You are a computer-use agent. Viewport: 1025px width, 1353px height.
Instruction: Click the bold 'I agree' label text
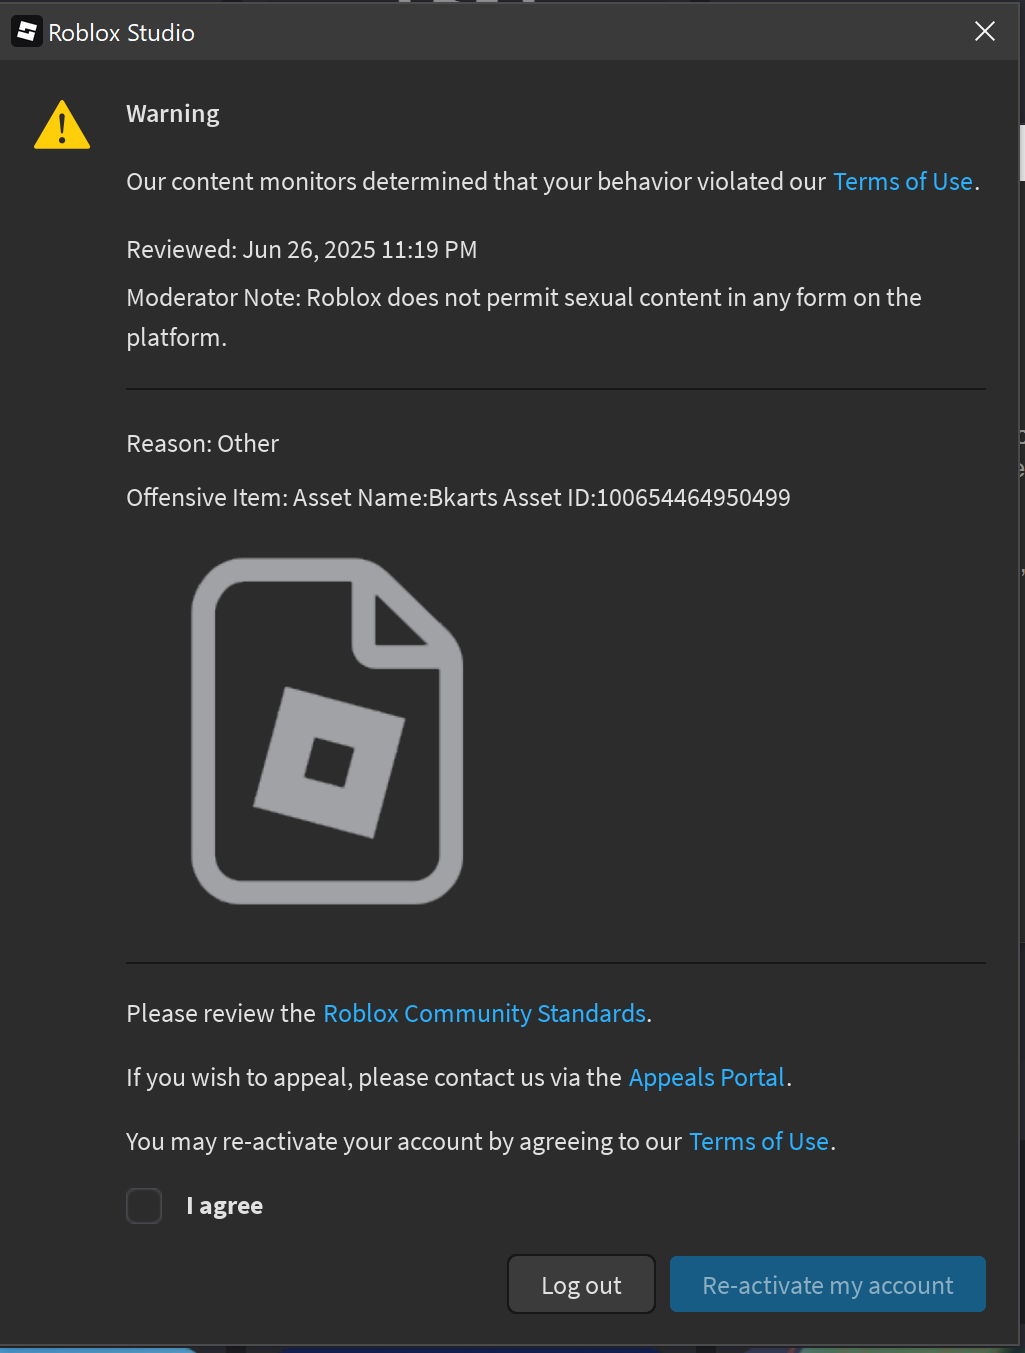(x=225, y=1206)
